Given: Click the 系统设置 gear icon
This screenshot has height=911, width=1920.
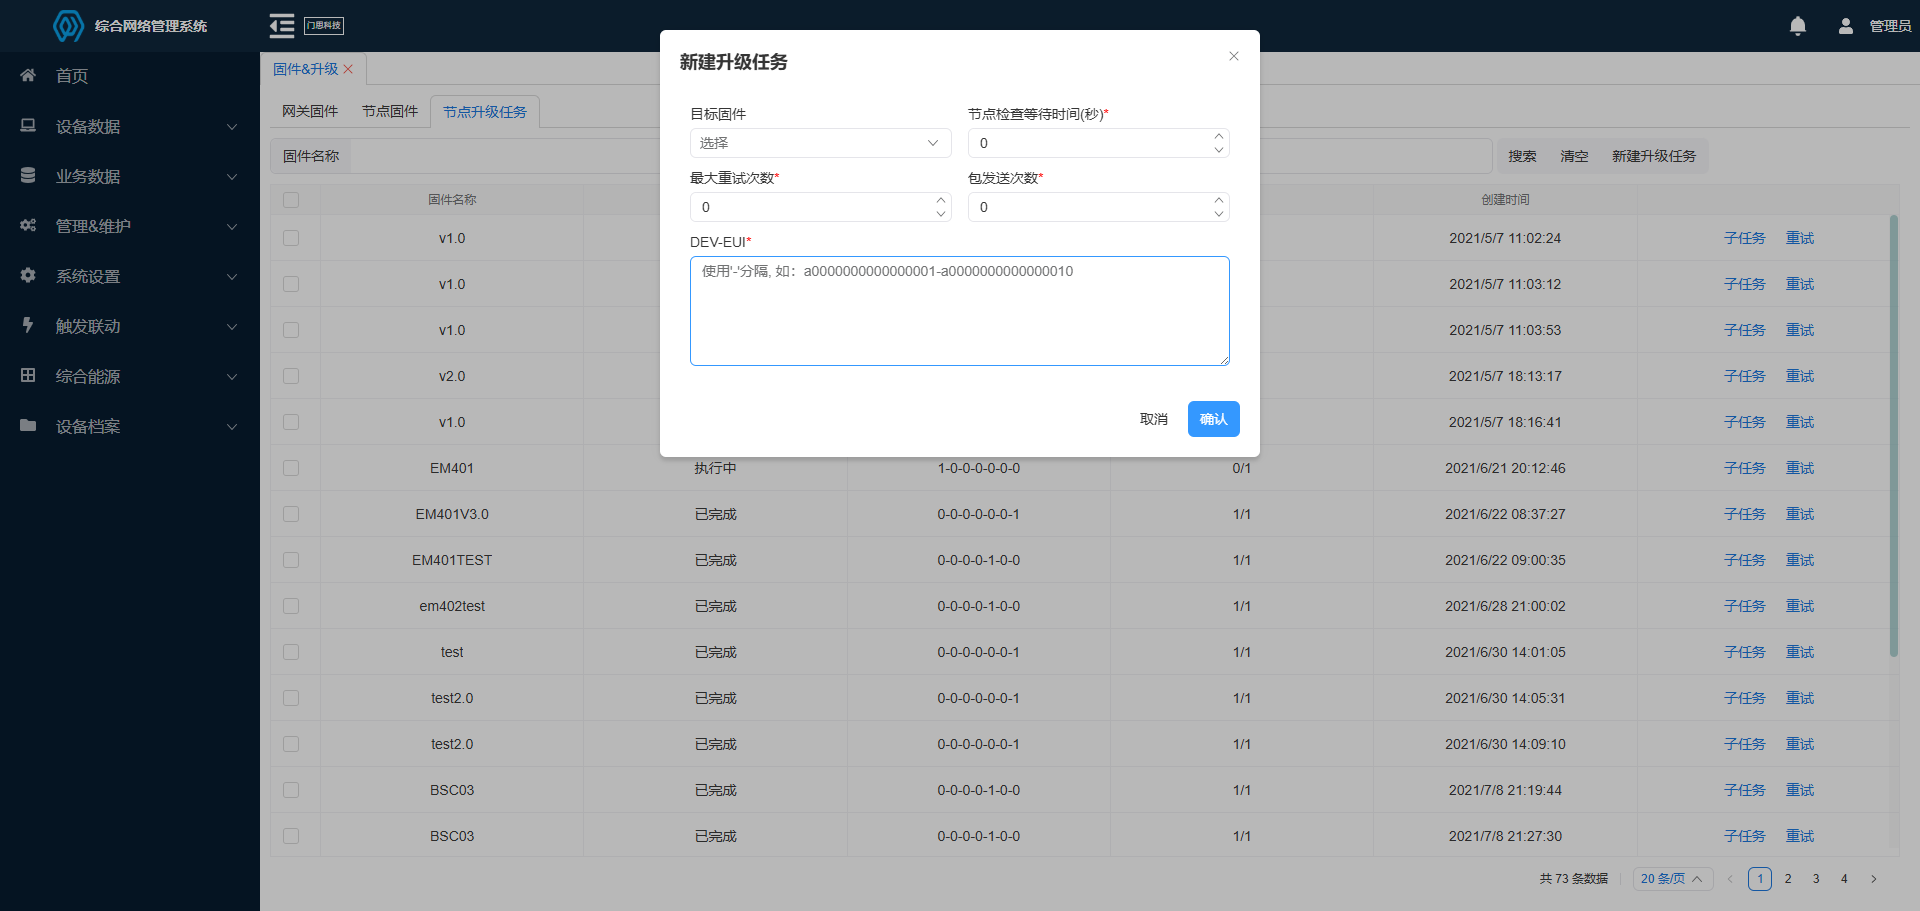Looking at the screenshot, I should click(x=28, y=275).
